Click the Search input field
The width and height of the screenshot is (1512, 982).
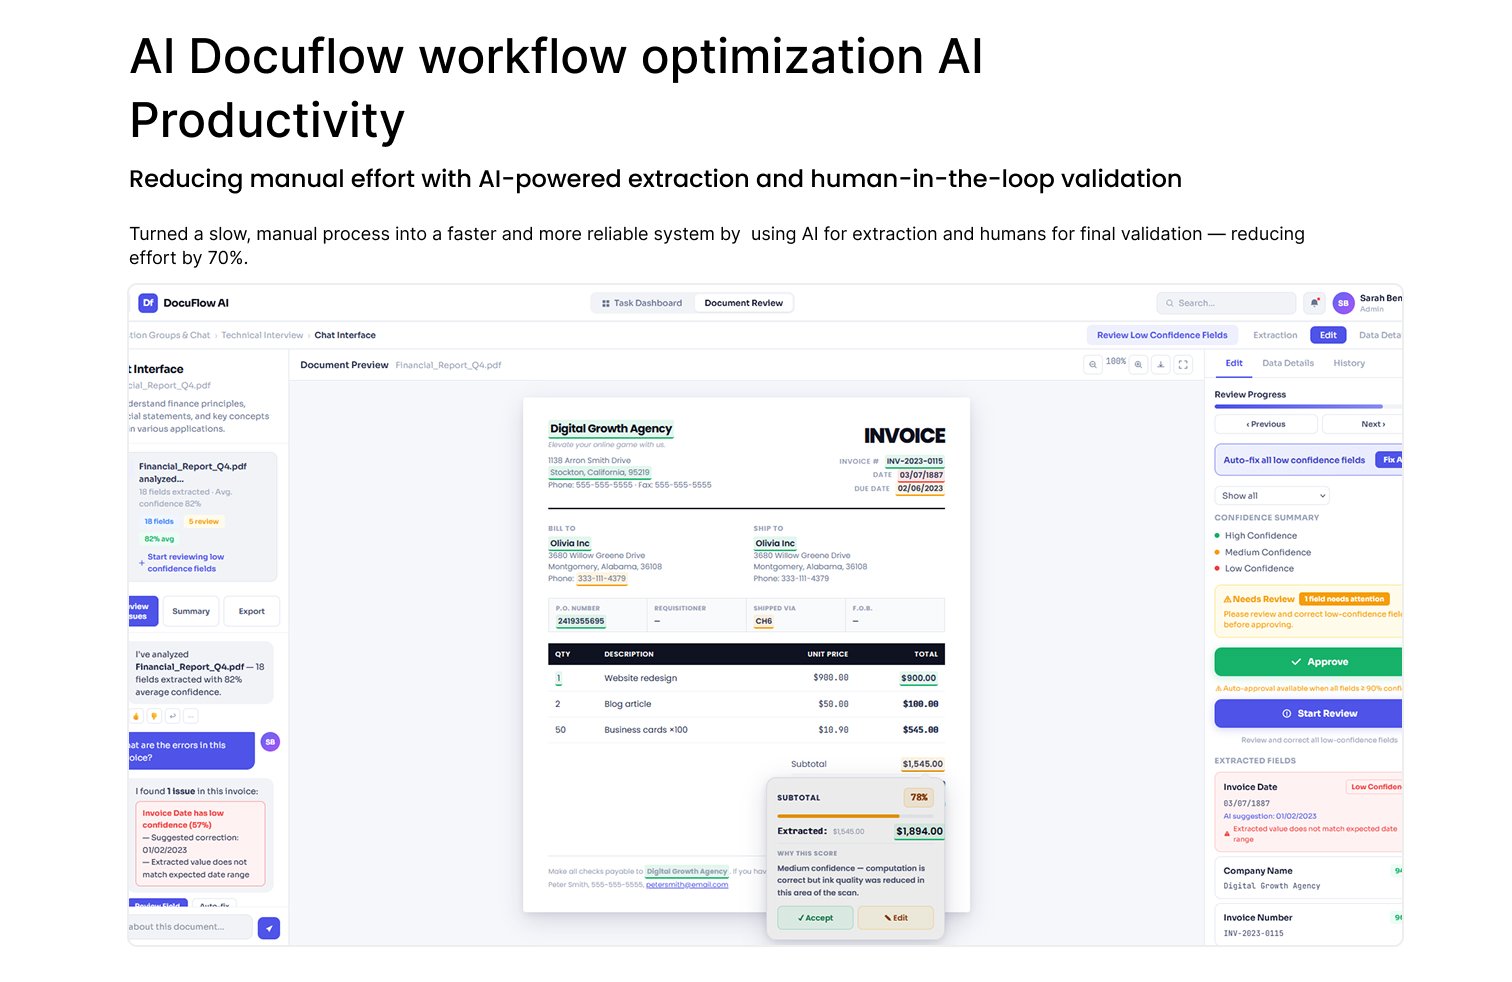point(1226,303)
